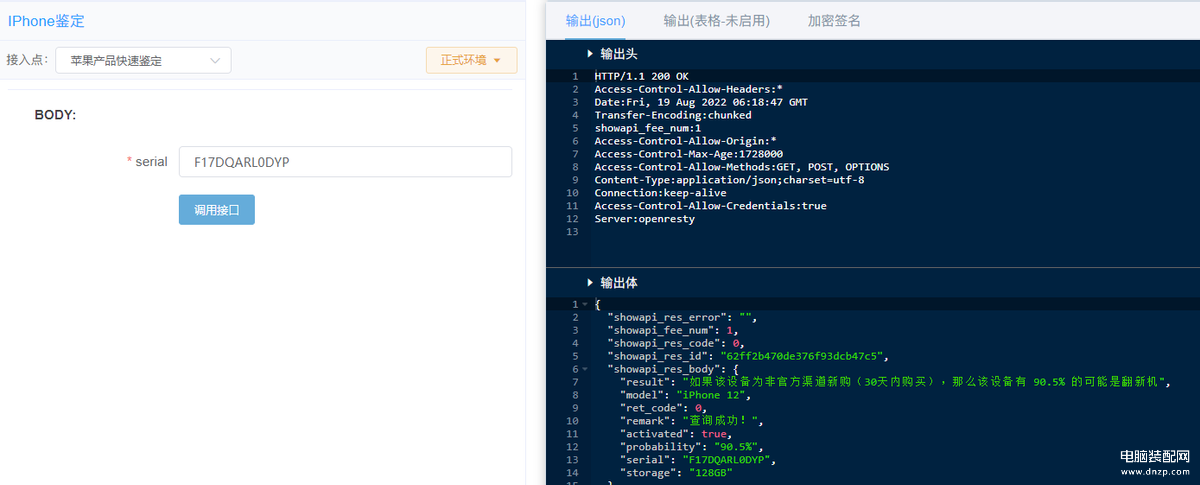The image size is (1200, 485).
Task: Open the 正式环境 environment dropdown
Action: click(x=471, y=60)
